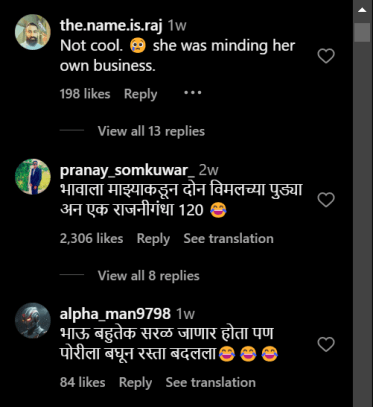Like the.name.is.raj's comment with heart icon
The width and height of the screenshot is (373, 407).
click(326, 56)
